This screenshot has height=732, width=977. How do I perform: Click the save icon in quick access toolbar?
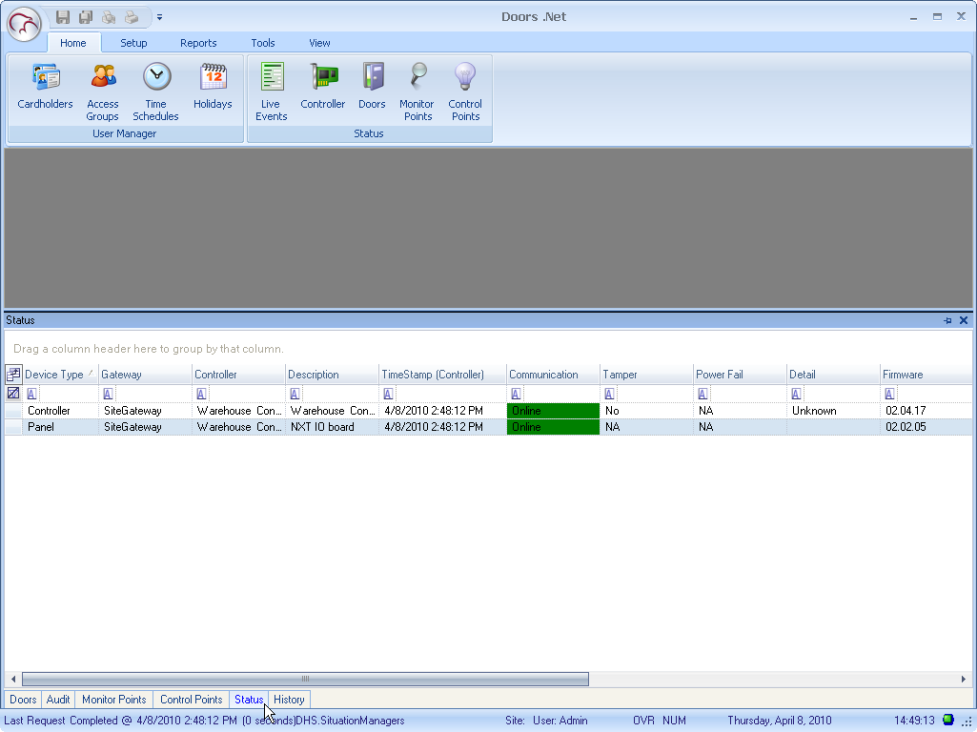tap(63, 17)
